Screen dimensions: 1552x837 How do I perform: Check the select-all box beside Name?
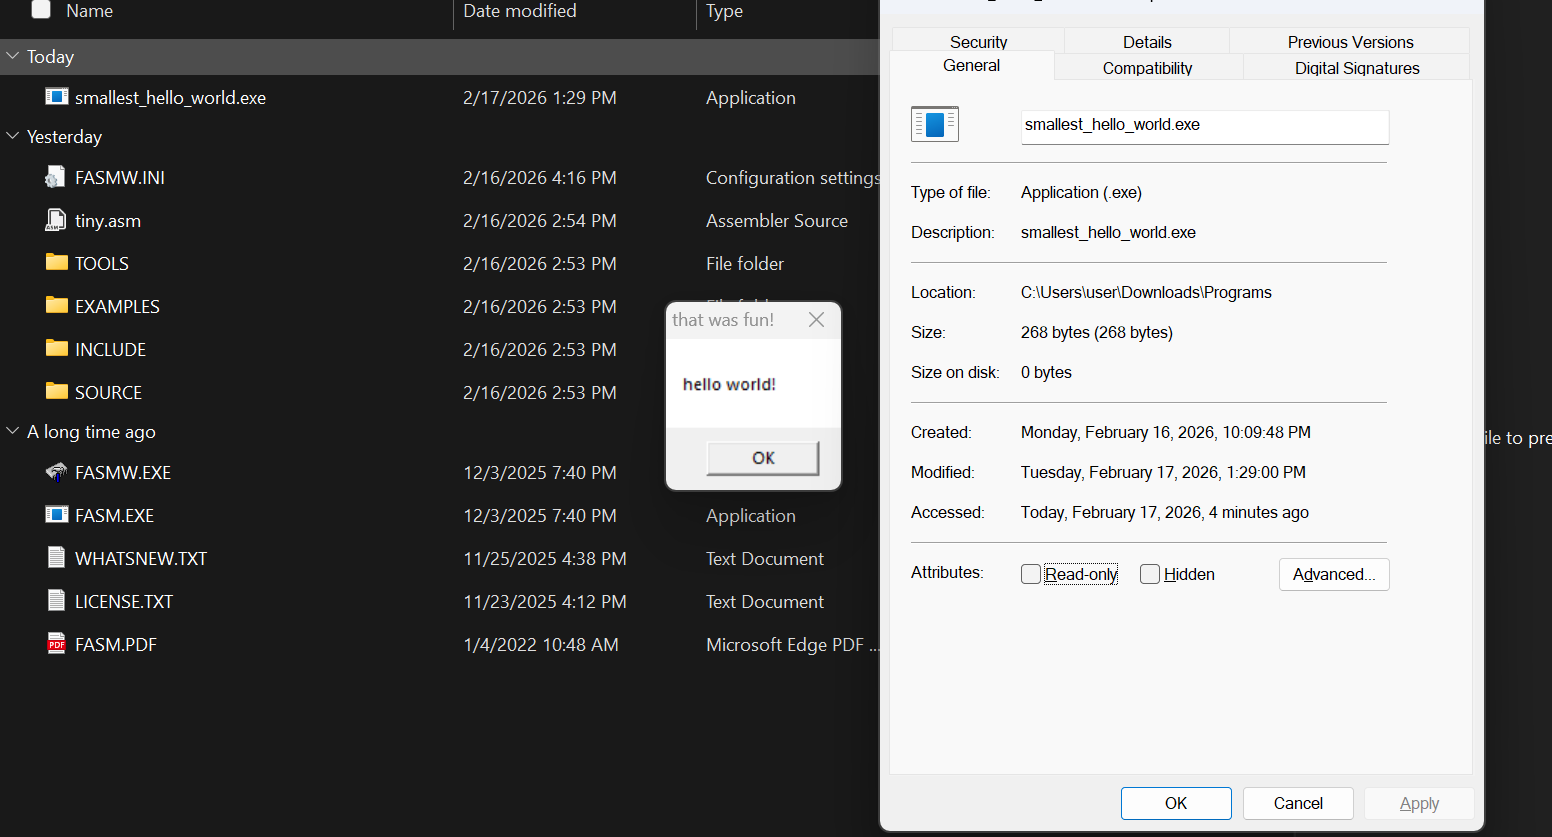(41, 10)
